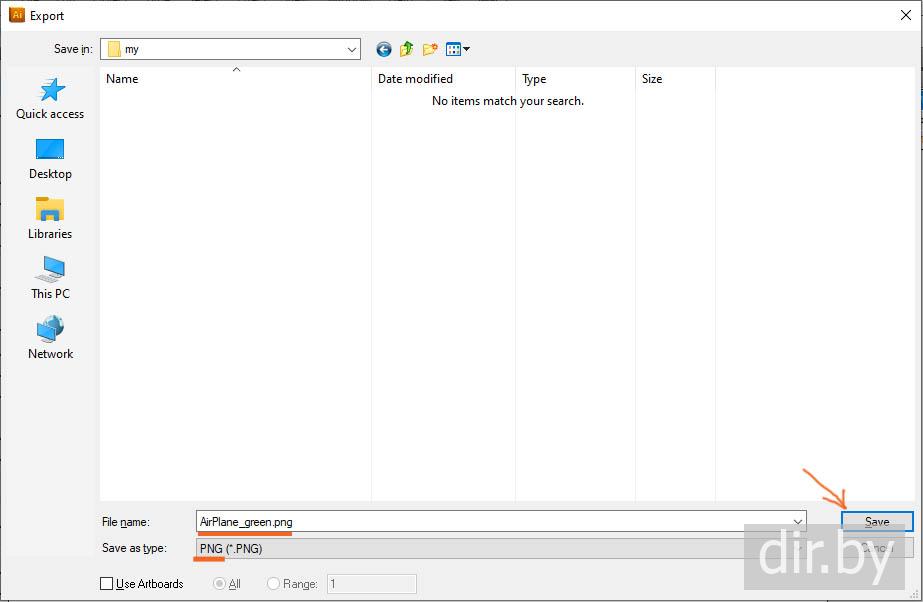Viewport: 923px width, 602px height.
Task: Go back to last folder visited
Action: tap(384, 49)
